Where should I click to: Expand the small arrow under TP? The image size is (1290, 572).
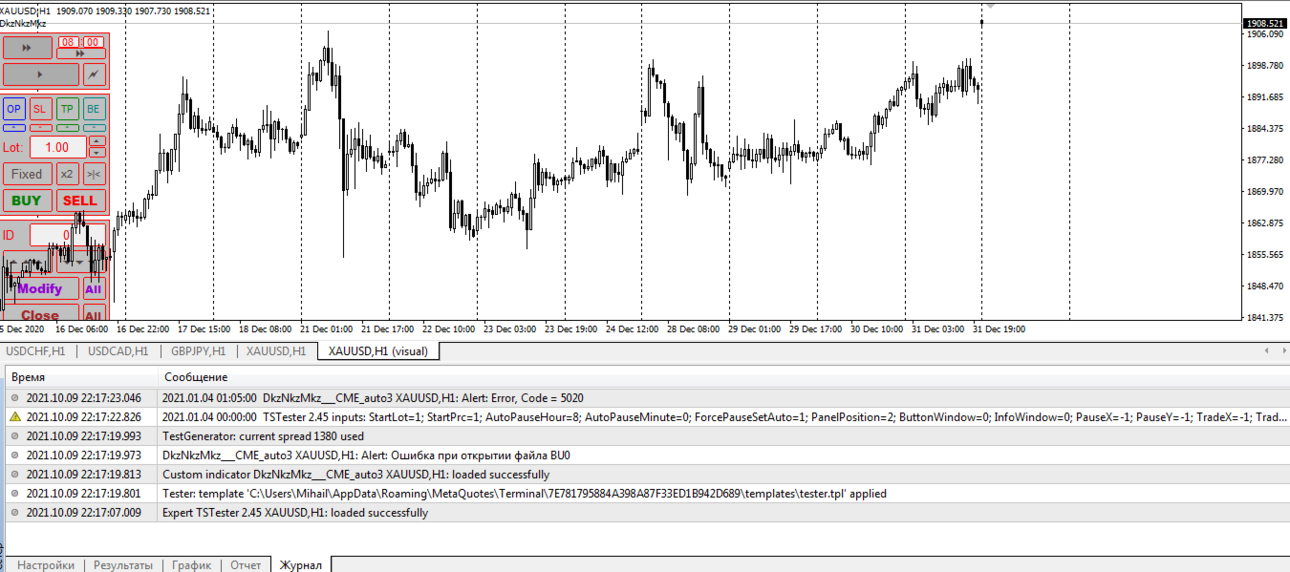tap(67, 127)
